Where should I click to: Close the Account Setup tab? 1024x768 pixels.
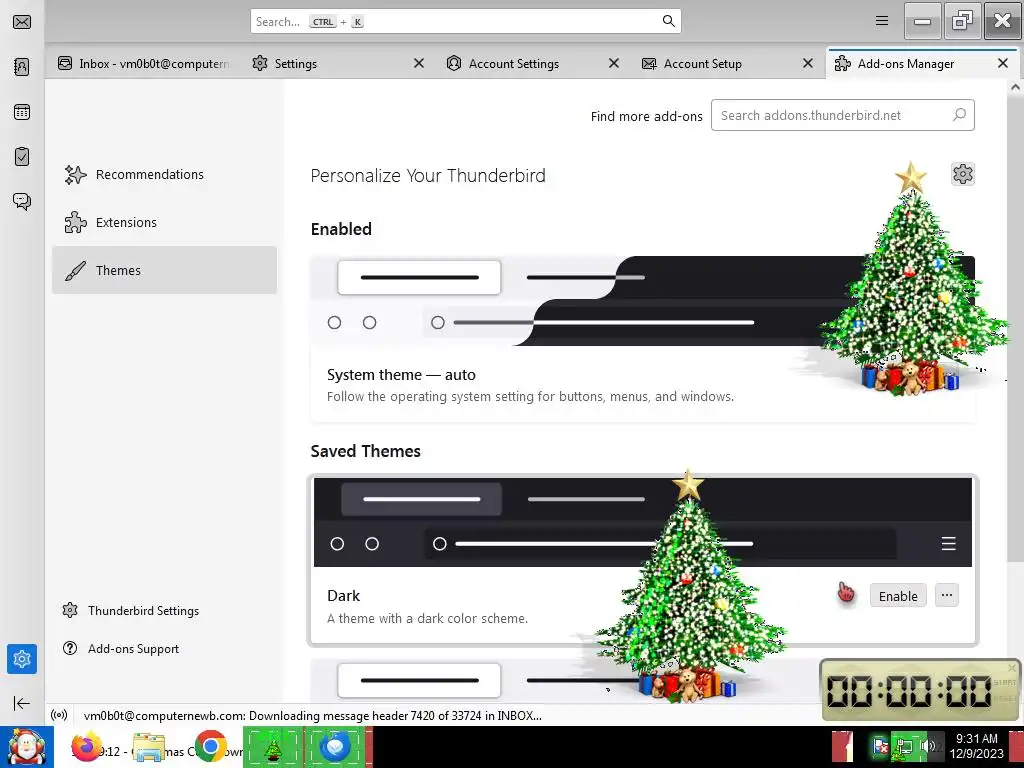point(808,63)
